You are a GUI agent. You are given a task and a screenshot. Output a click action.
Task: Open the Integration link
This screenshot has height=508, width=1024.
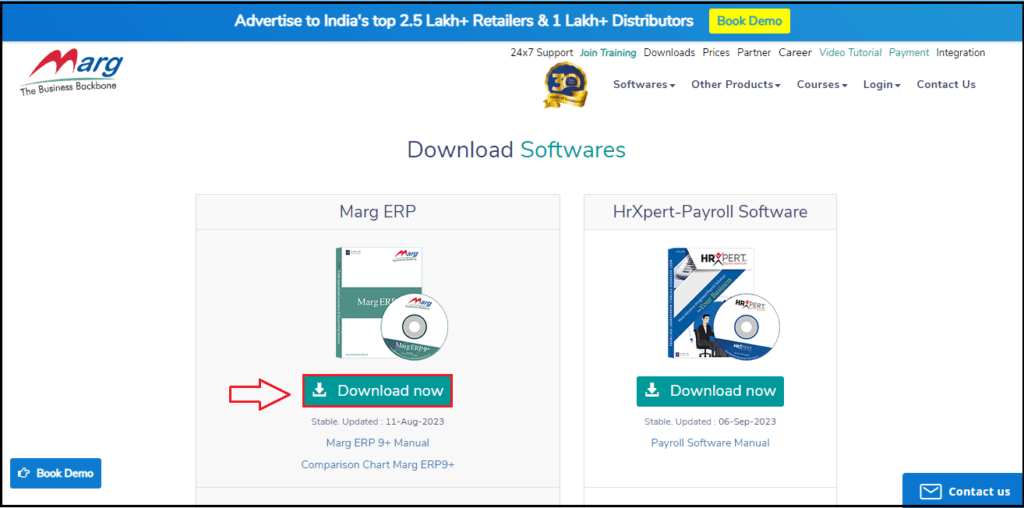point(961,53)
